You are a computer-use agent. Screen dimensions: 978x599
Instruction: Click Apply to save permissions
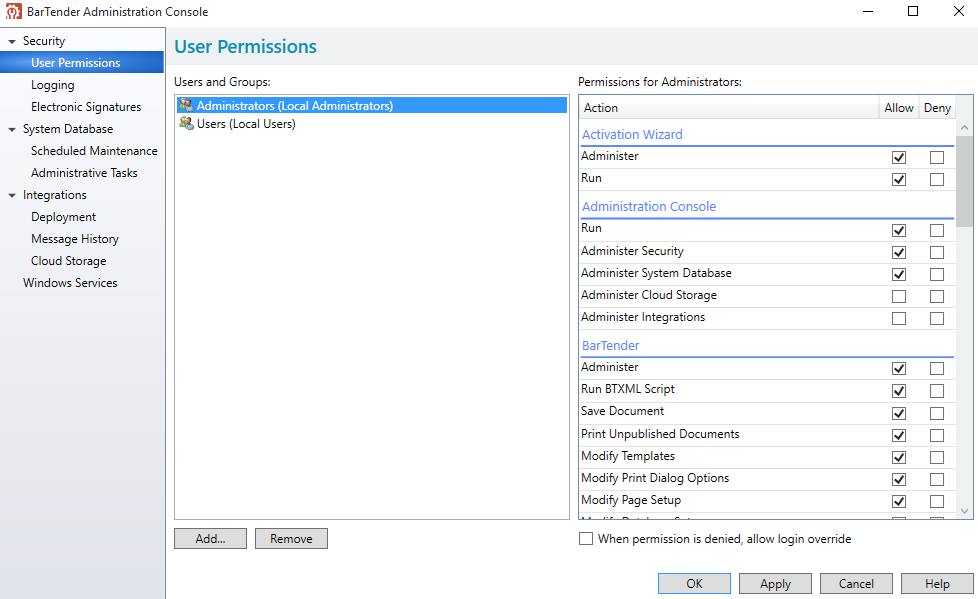(x=775, y=583)
